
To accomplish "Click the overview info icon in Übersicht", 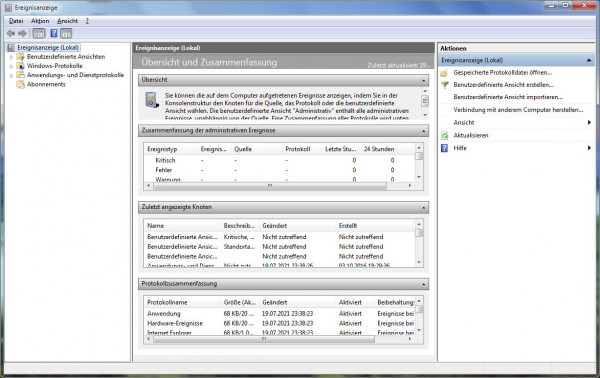I will click(x=152, y=100).
